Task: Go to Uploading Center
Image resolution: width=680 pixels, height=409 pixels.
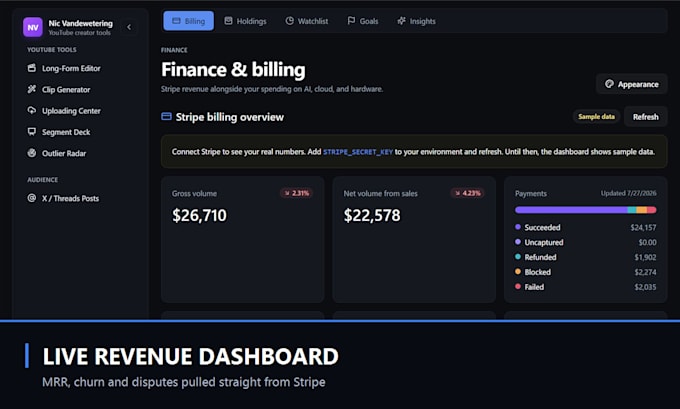Action: pyautogui.click(x=80, y=111)
